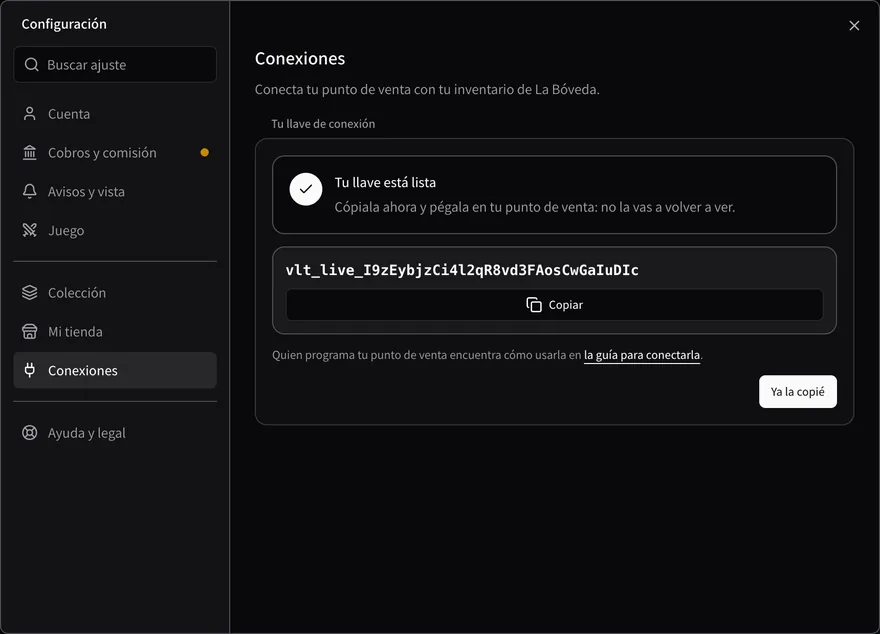Screen dimensions: 880x634
Task: Click the layers icon beside Colección
Action: tap(30, 292)
